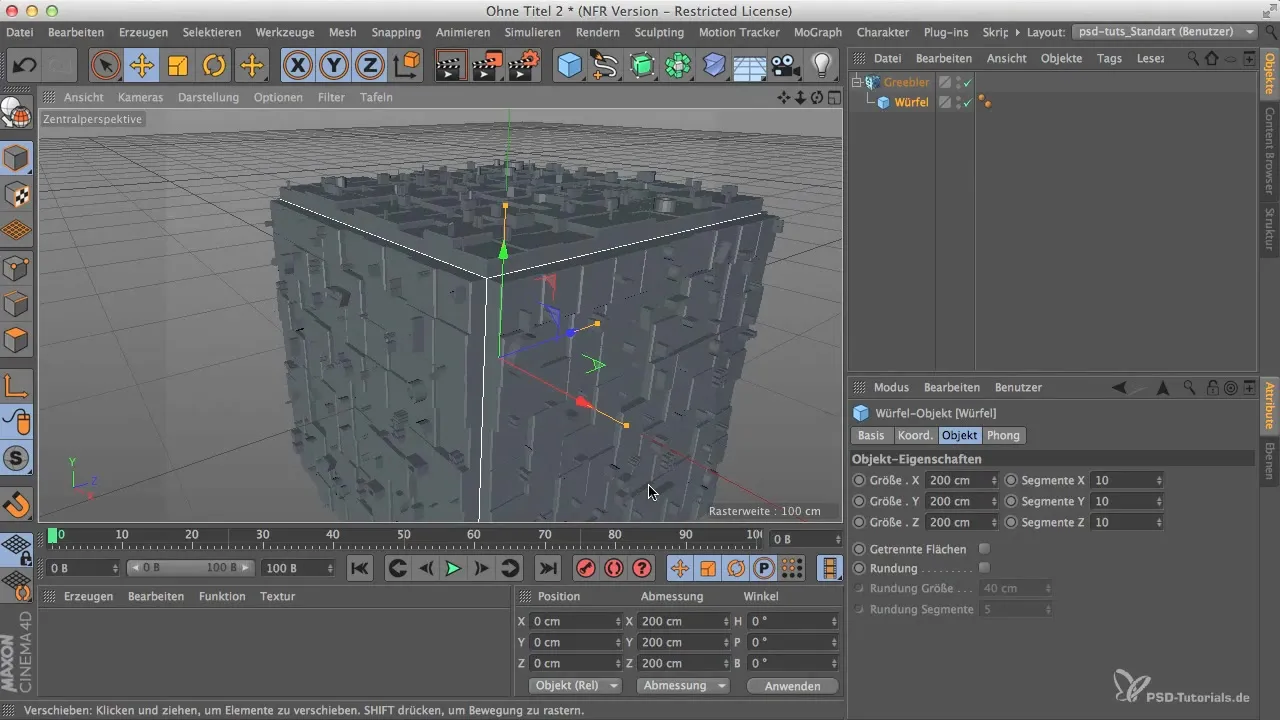
Task: Enable the Getrennte Flächen checkbox
Action: coord(984,549)
